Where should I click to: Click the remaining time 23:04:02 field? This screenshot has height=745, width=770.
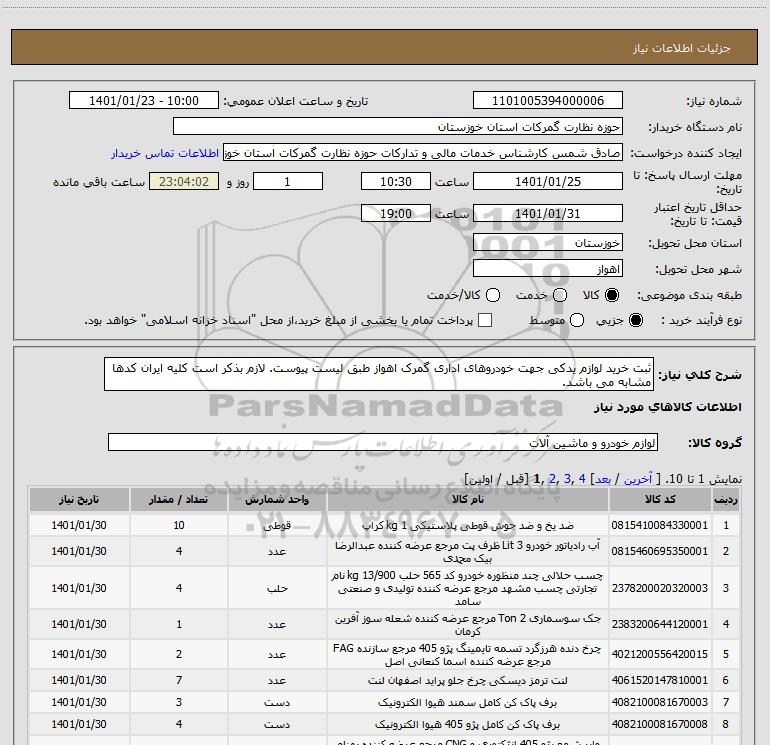click(184, 181)
